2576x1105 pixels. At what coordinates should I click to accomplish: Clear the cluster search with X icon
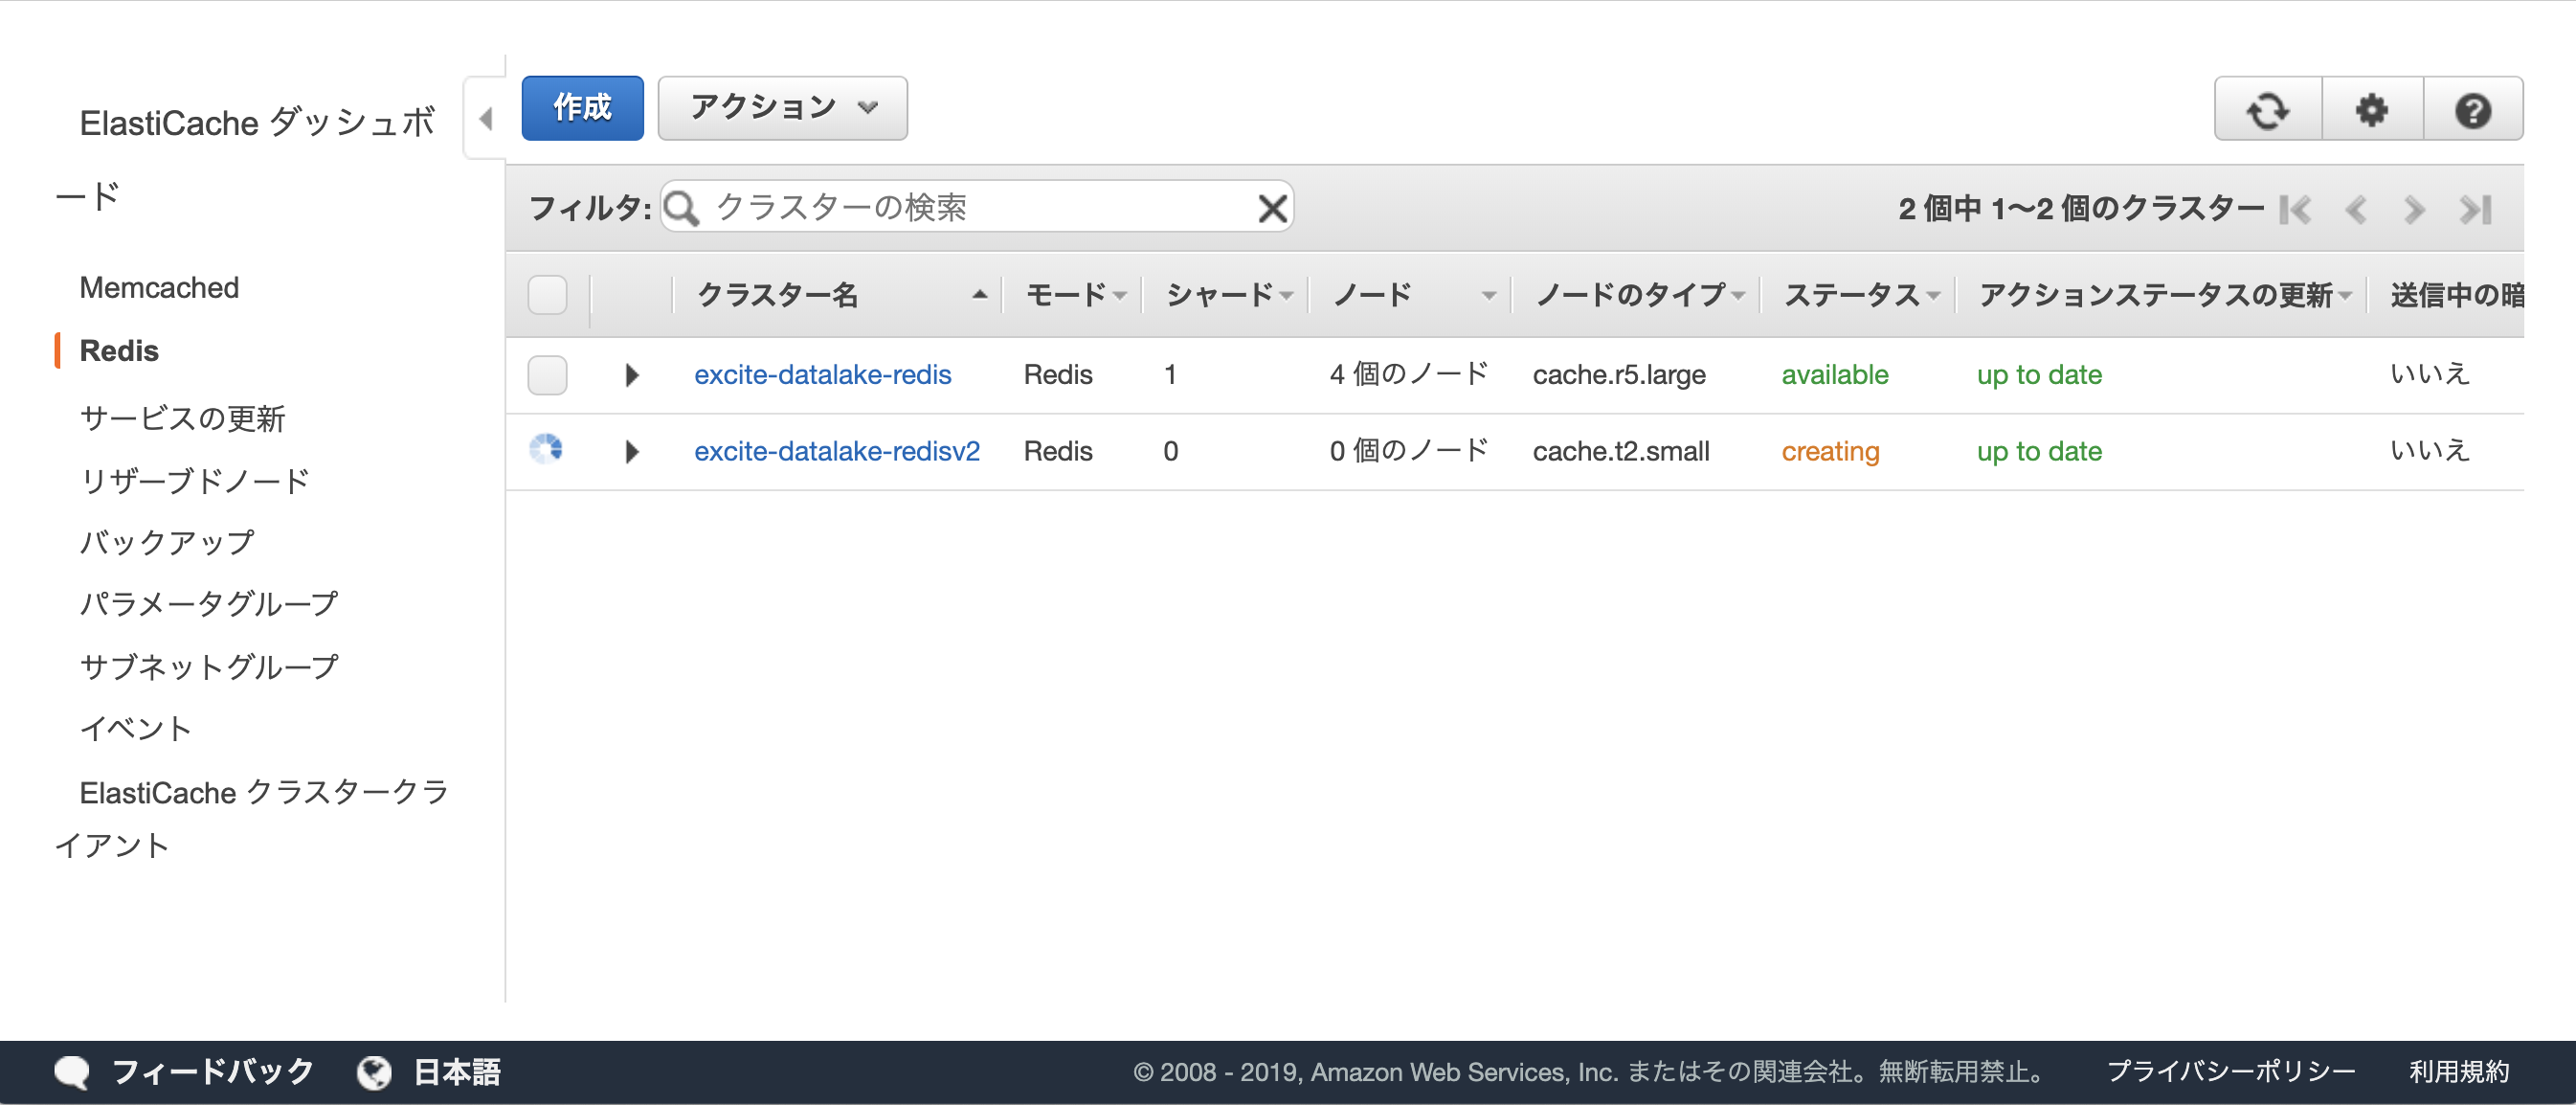click(1271, 208)
